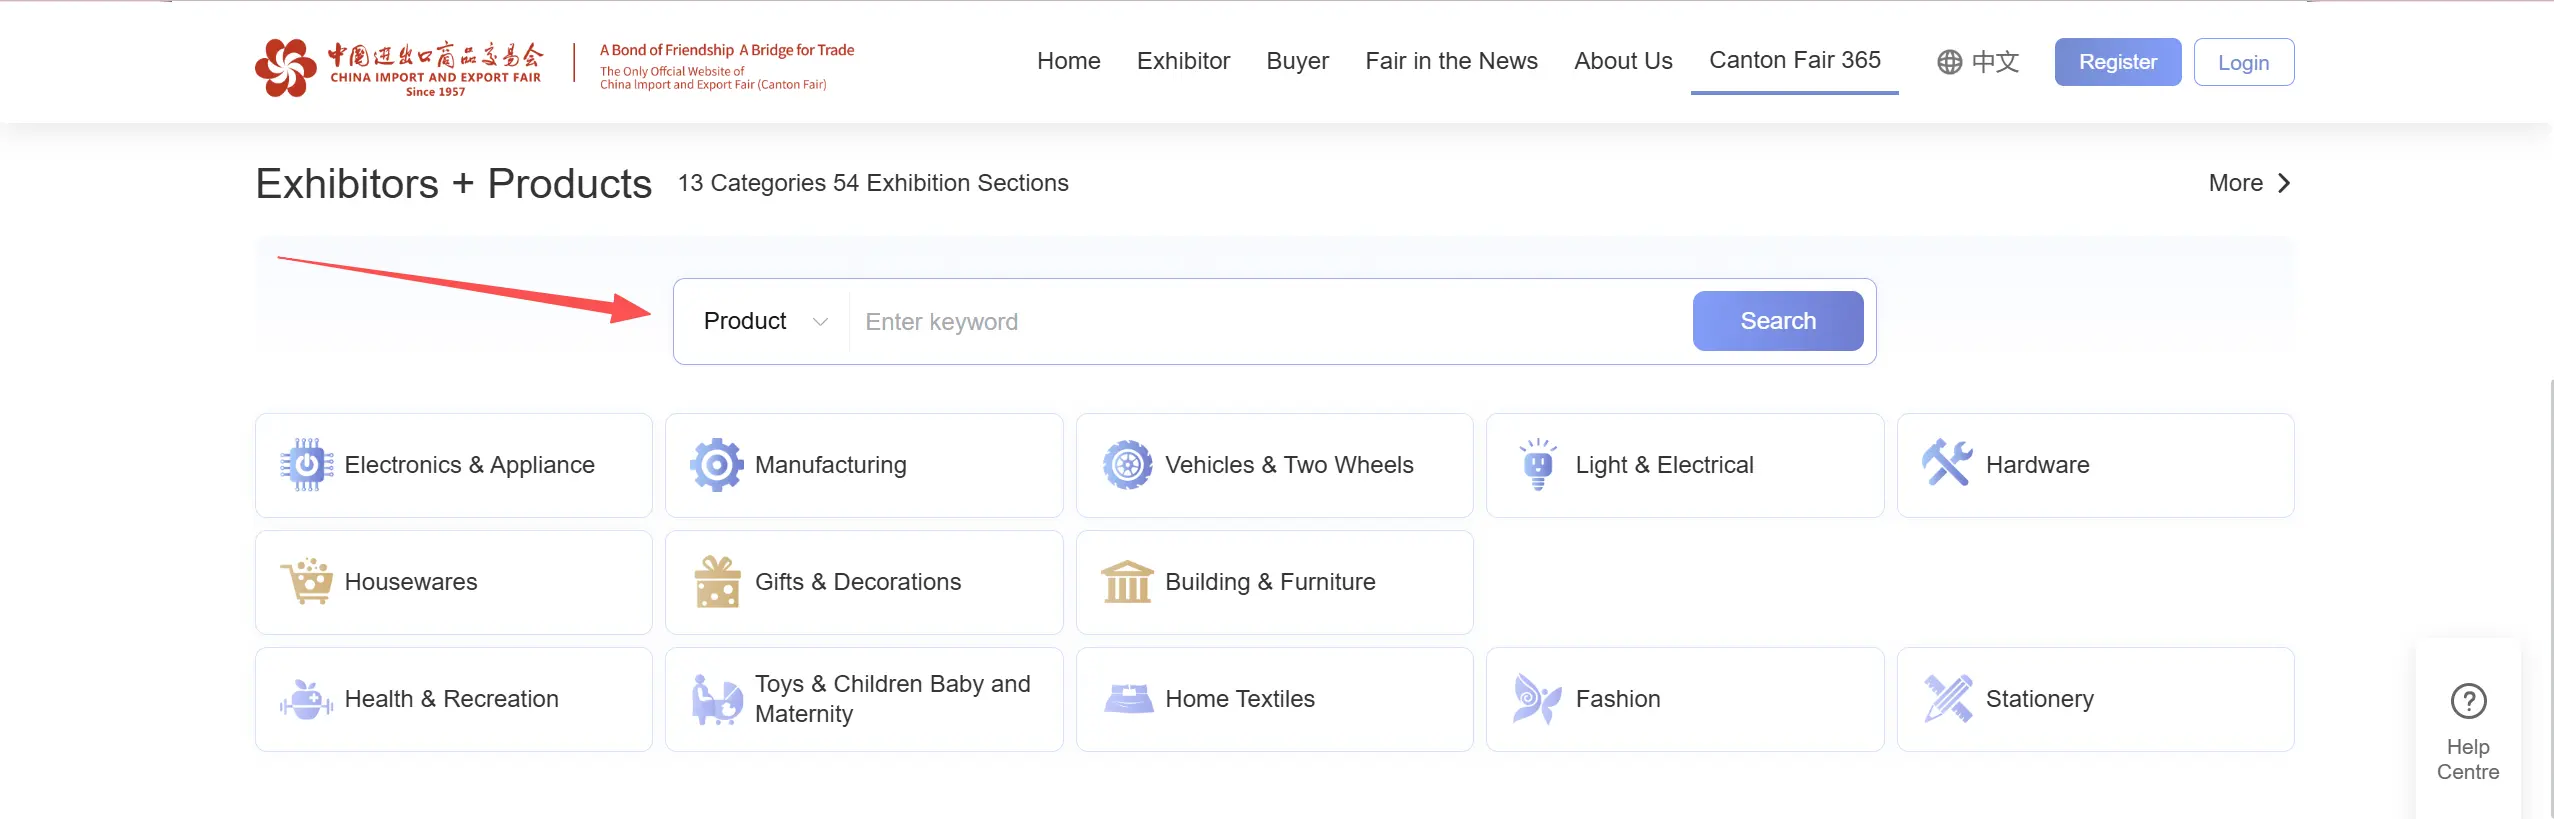Open the Fashion category label
Image resolution: width=2554 pixels, height=819 pixels.
pyautogui.click(x=1618, y=699)
